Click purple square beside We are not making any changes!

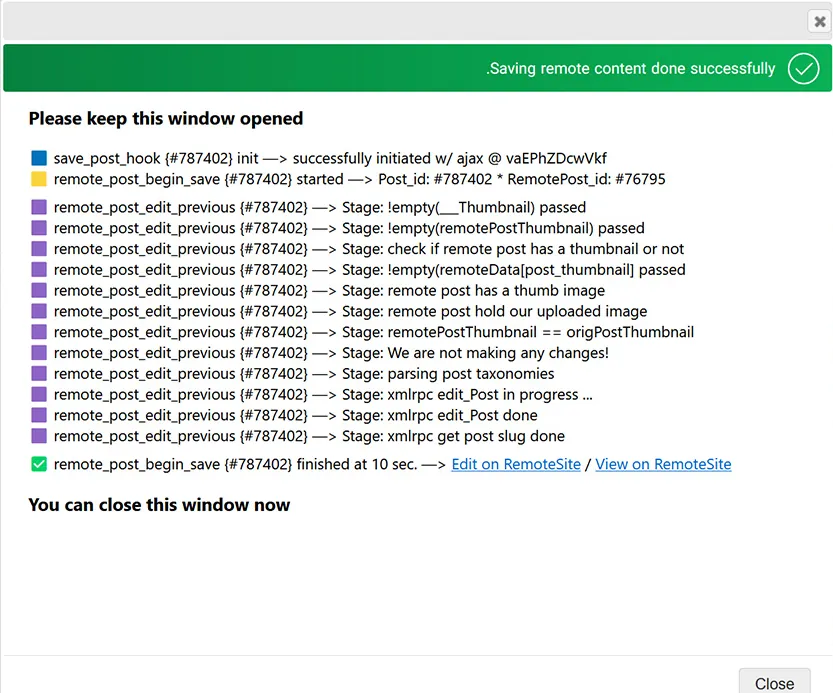39,353
